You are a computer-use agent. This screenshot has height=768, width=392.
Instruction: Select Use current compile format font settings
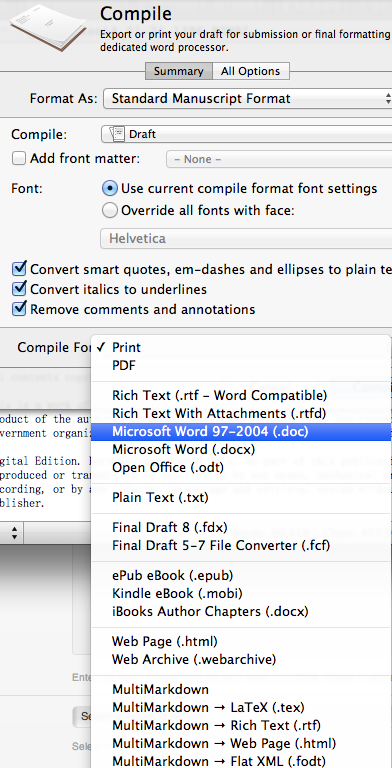click(111, 189)
